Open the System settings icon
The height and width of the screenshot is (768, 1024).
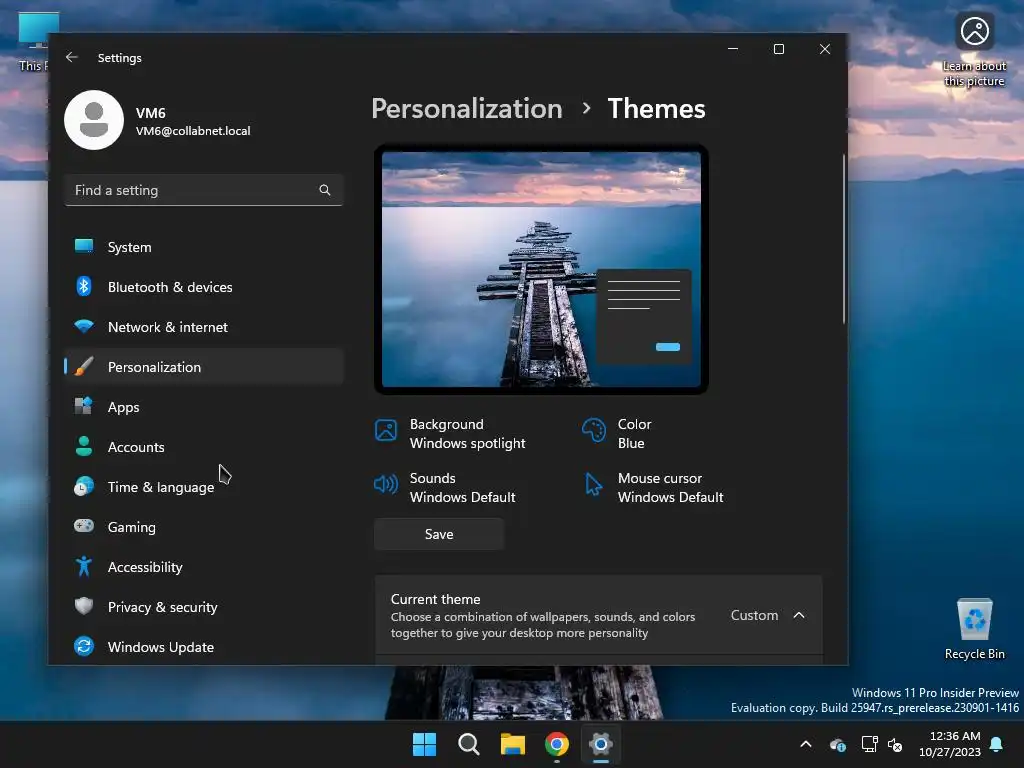[x=84, y=246]
